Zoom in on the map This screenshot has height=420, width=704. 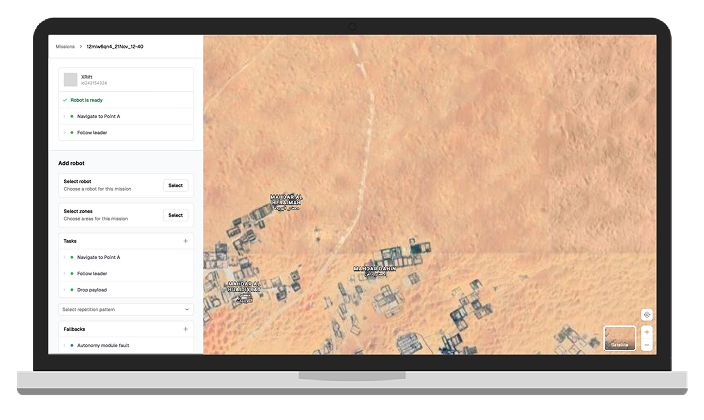click(647, 332)
